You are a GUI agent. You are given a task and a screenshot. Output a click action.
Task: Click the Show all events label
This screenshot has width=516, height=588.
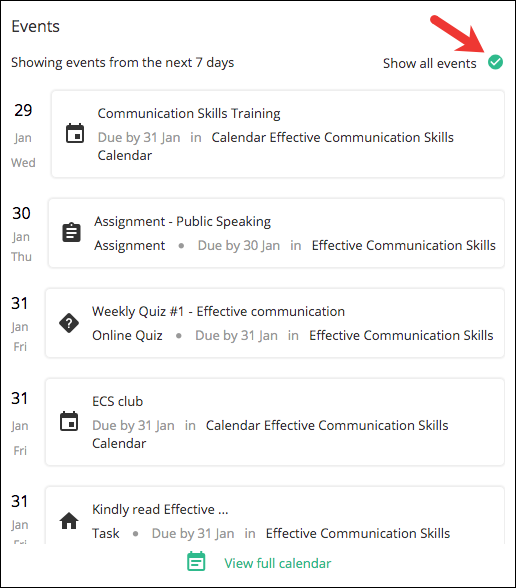pyautogui.click(x=429, y=63)
